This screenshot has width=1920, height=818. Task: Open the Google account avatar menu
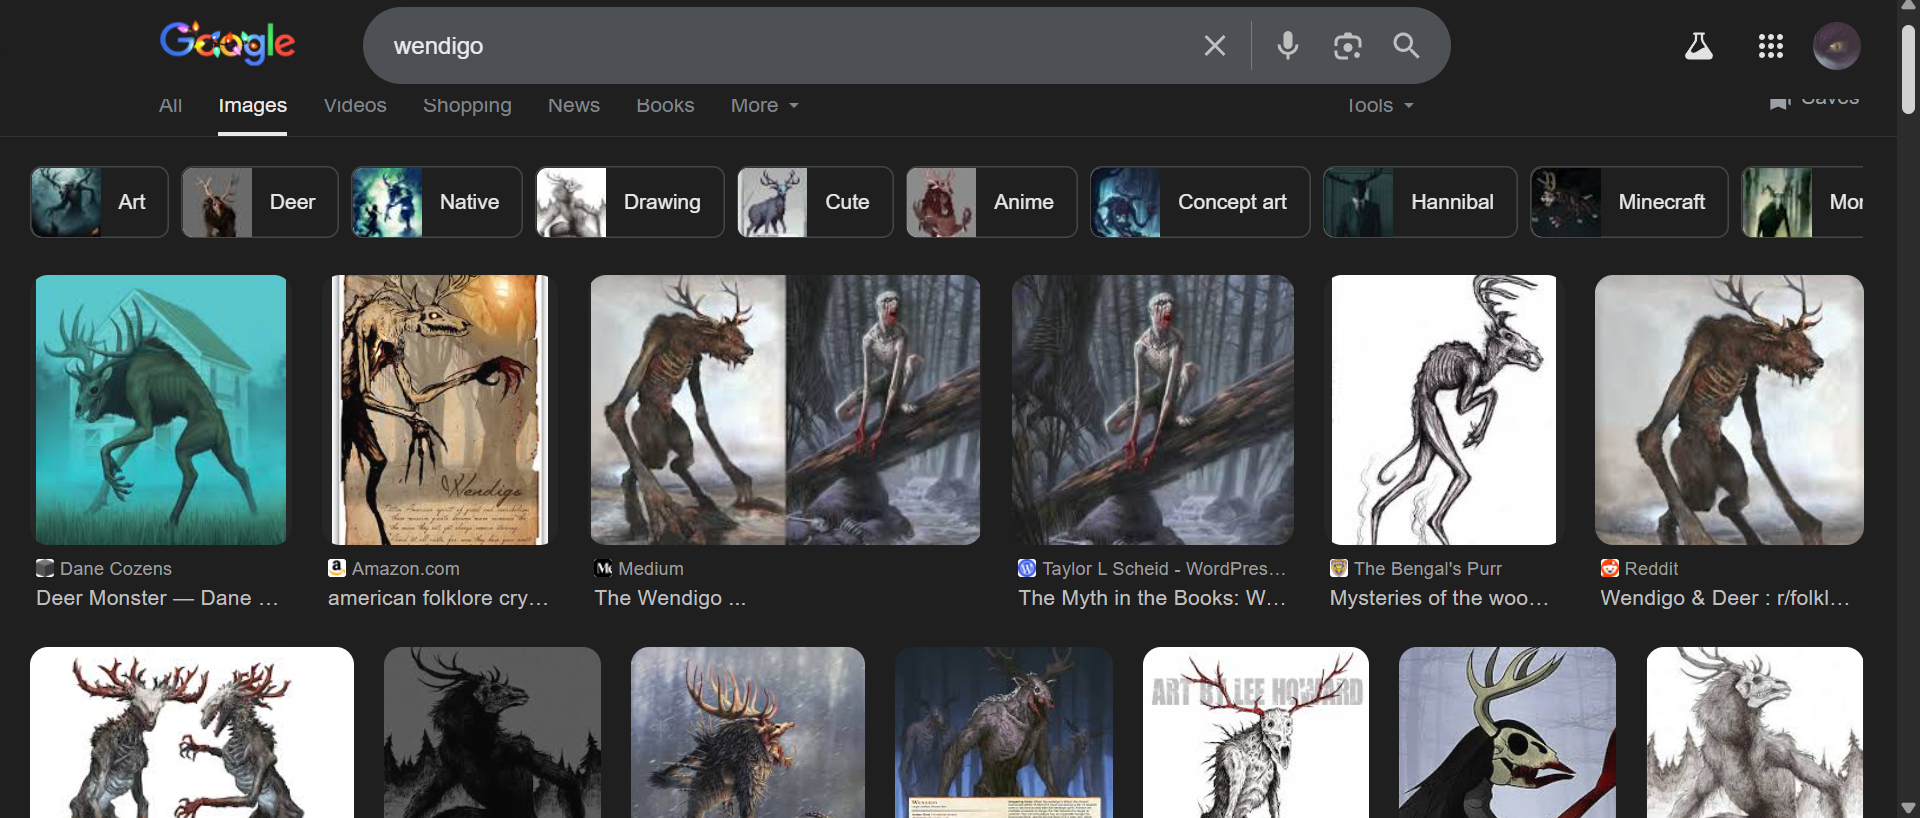[x=1837, y=46]
